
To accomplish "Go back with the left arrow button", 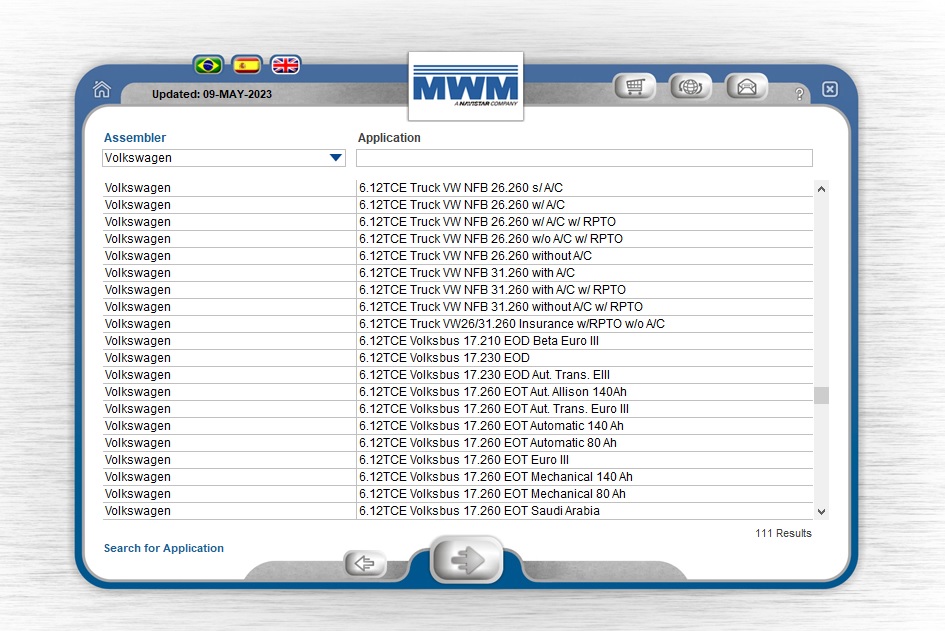I will (x=365, y=564).
